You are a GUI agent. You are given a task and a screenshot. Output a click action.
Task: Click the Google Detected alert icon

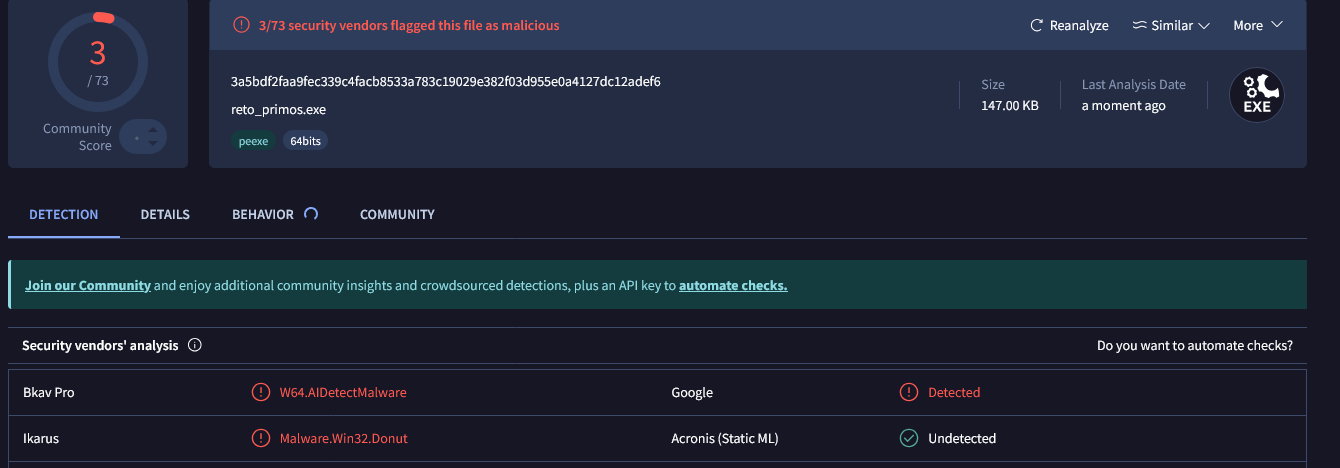coord(909,392)
